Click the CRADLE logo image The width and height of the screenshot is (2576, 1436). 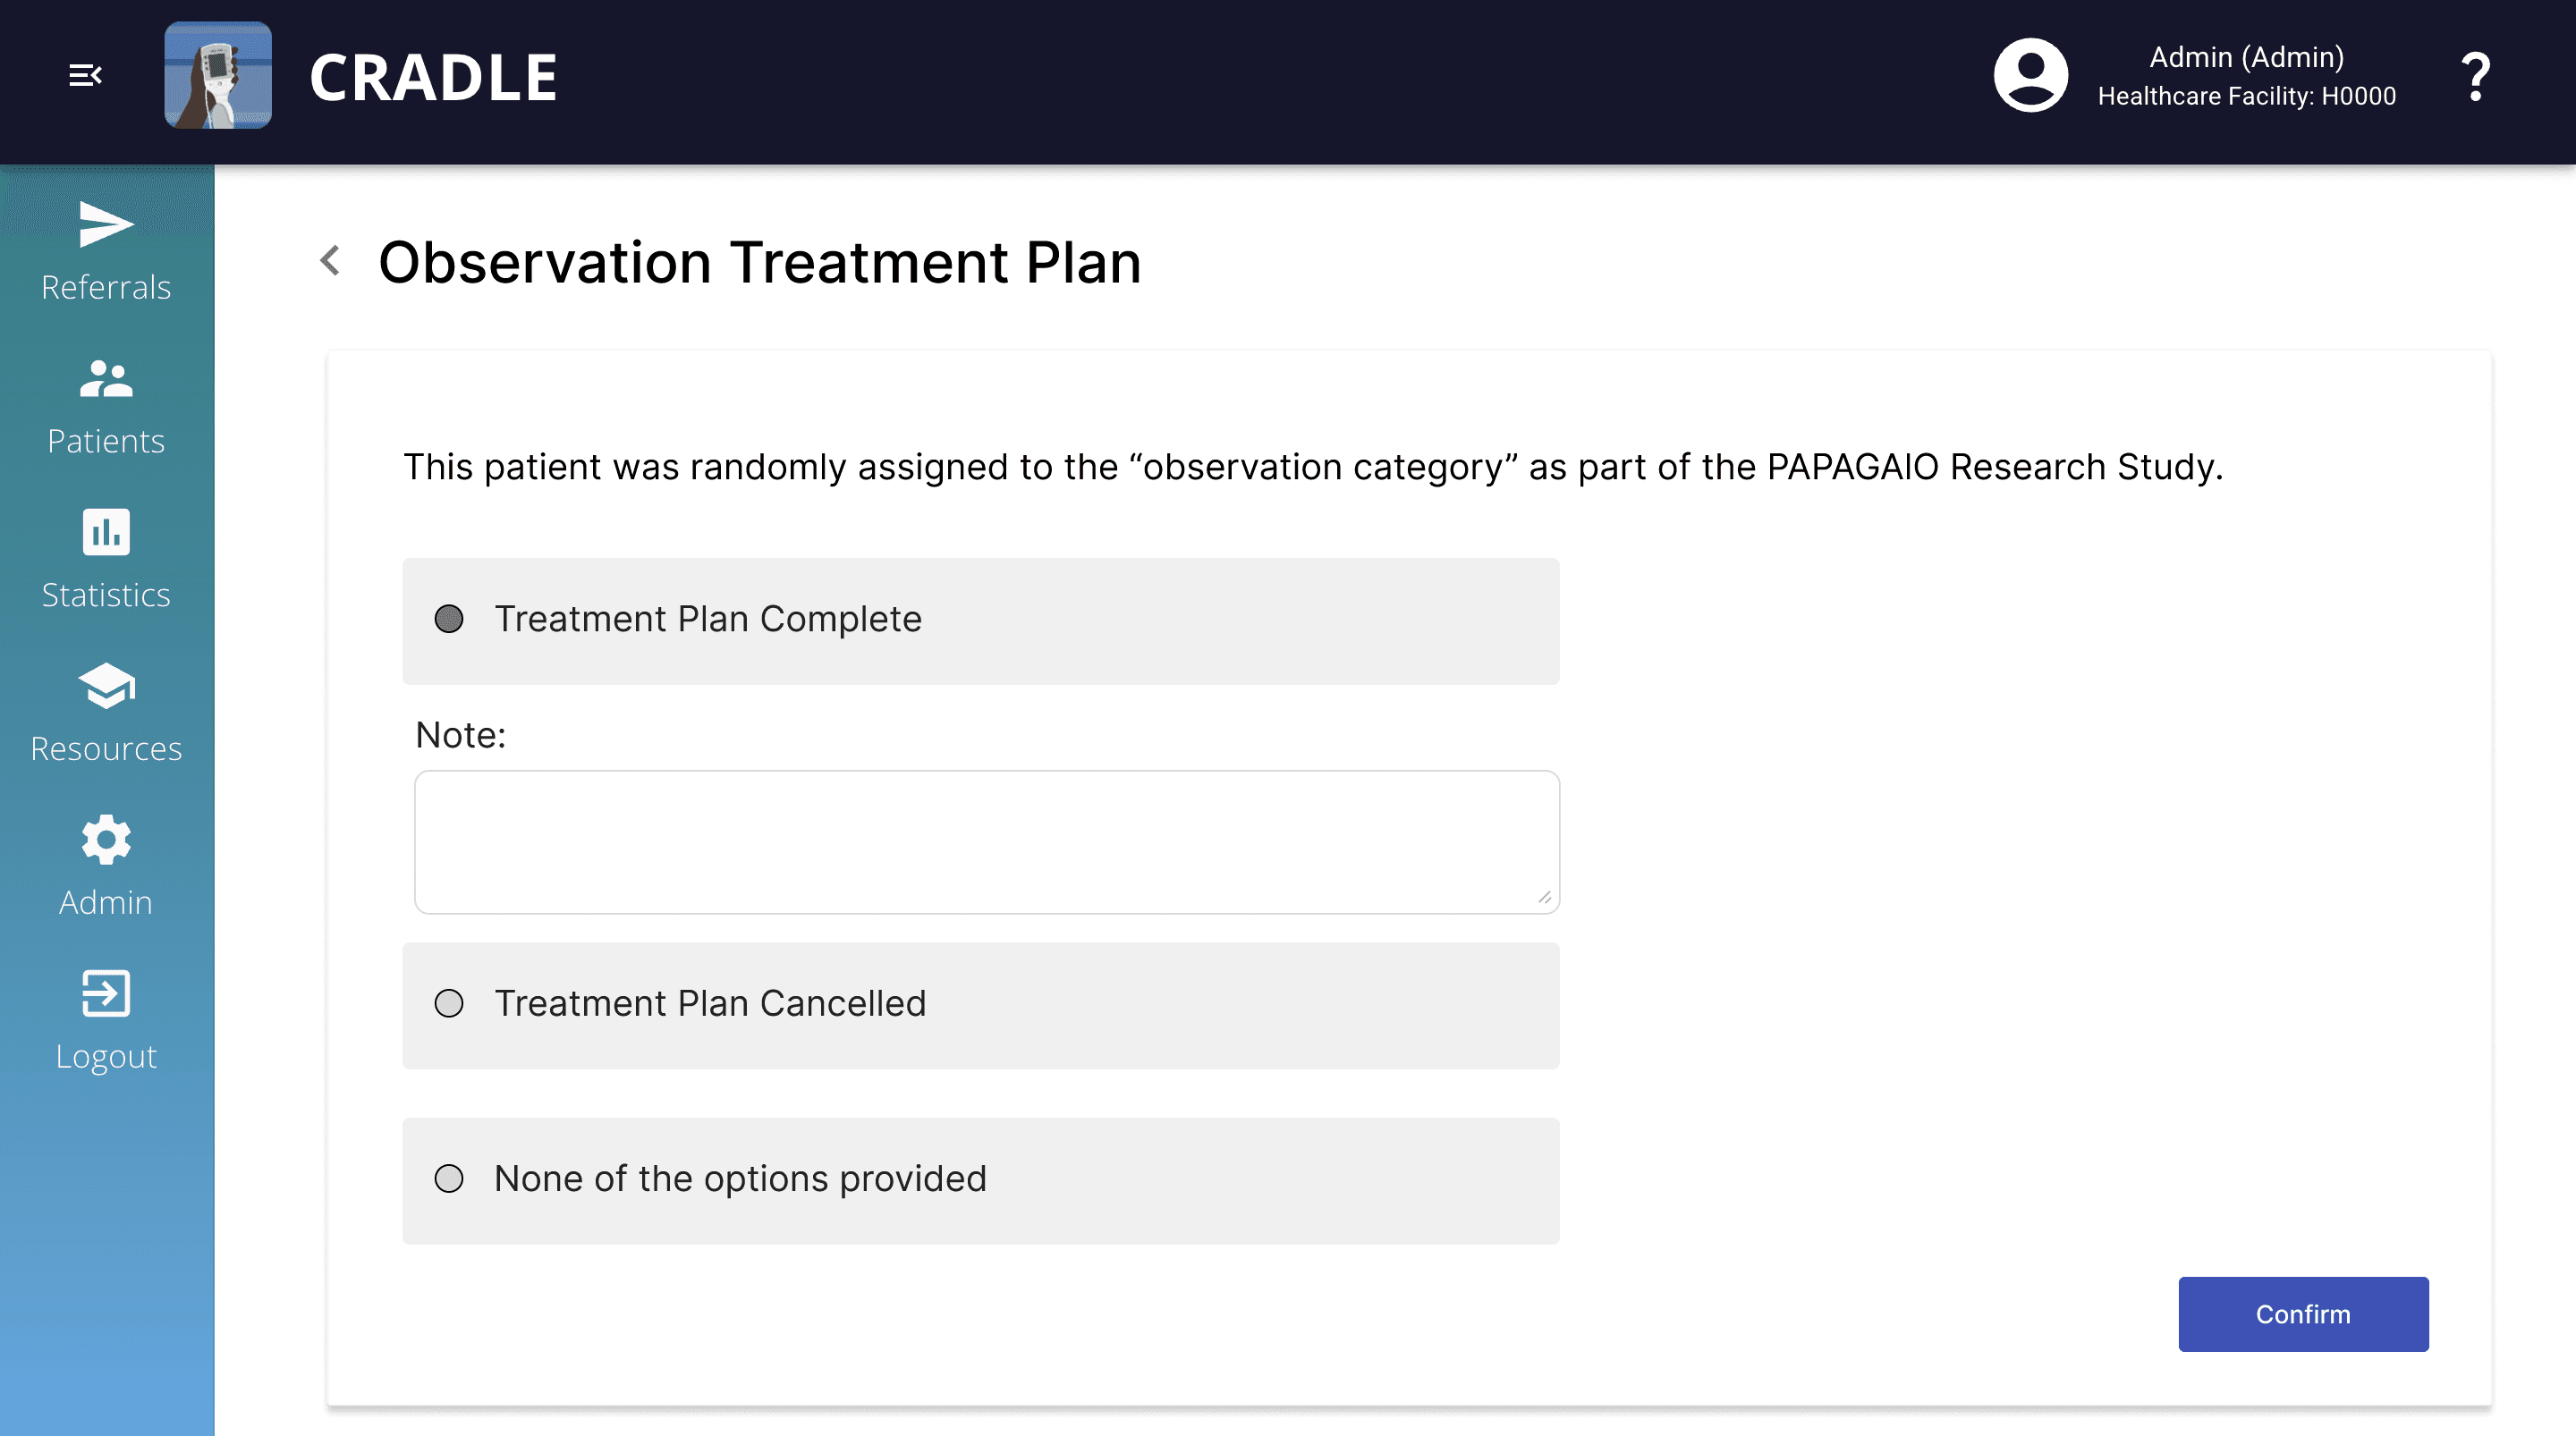(x=218, y=75)
